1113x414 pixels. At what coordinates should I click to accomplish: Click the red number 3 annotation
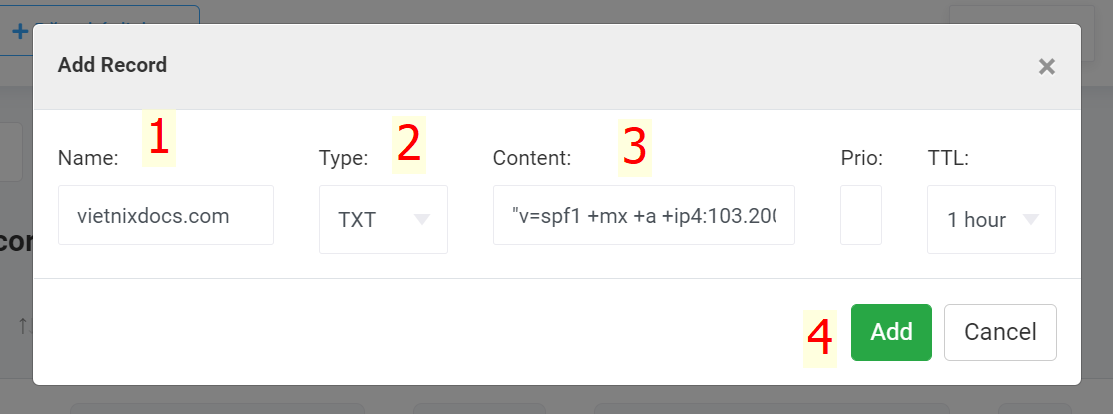pyautogui.click(x=635, y=148)
